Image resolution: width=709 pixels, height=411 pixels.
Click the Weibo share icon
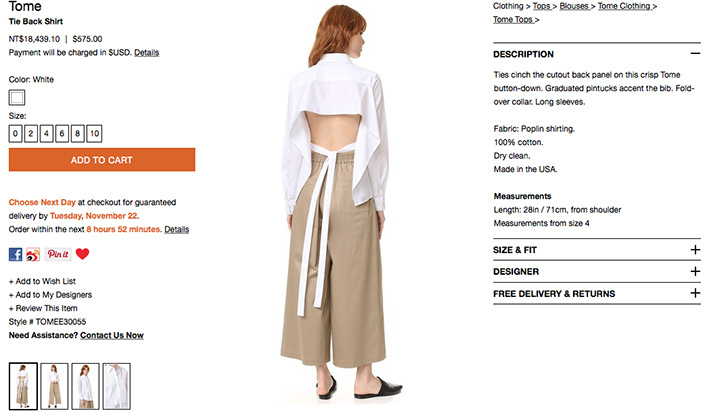[x=33, y=254]
